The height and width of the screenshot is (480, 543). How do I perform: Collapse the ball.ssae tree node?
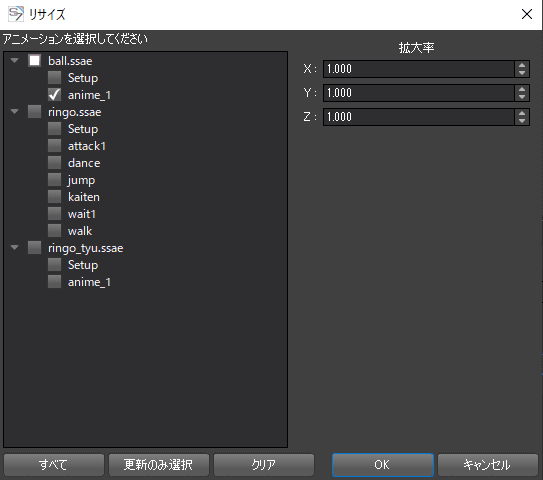pos(15,61)
